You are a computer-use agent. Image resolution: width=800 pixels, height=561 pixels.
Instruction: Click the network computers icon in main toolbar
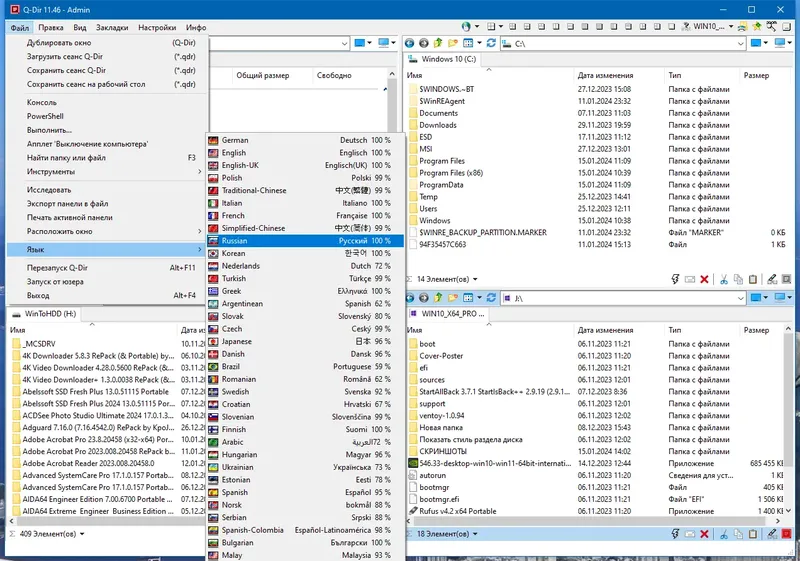tap(742, 27)
